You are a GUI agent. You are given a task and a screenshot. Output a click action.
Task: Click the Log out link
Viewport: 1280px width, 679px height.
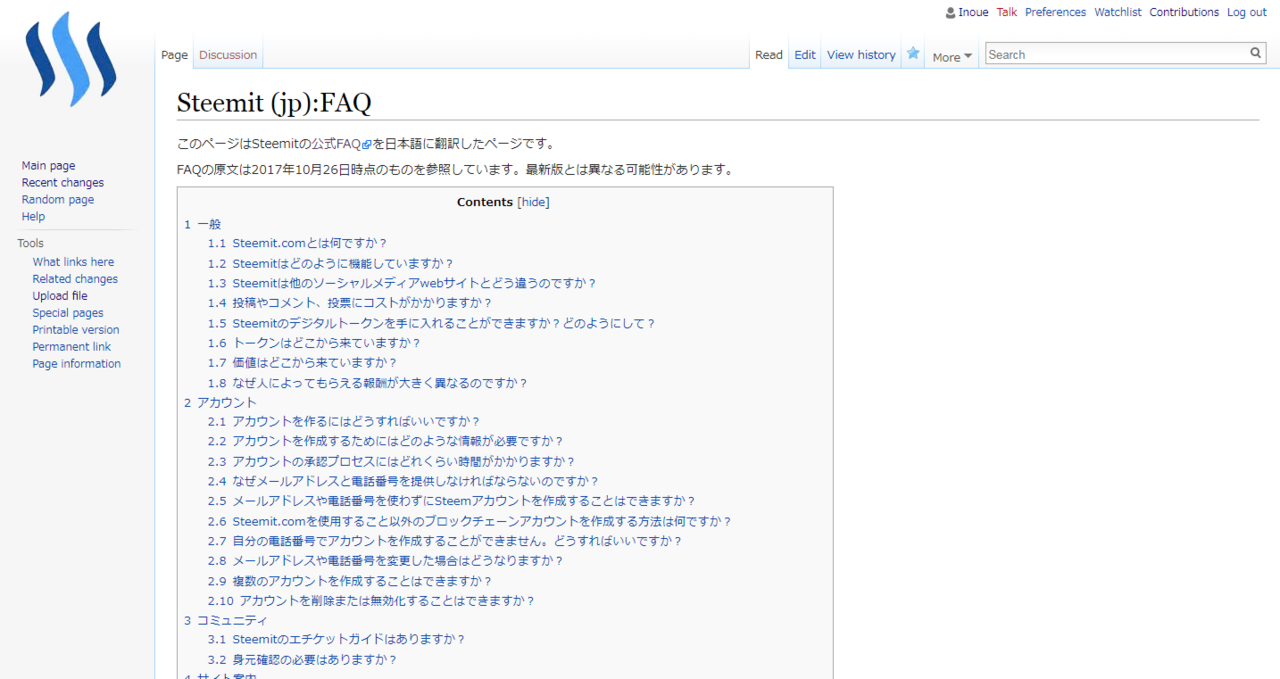(1247, 12)
